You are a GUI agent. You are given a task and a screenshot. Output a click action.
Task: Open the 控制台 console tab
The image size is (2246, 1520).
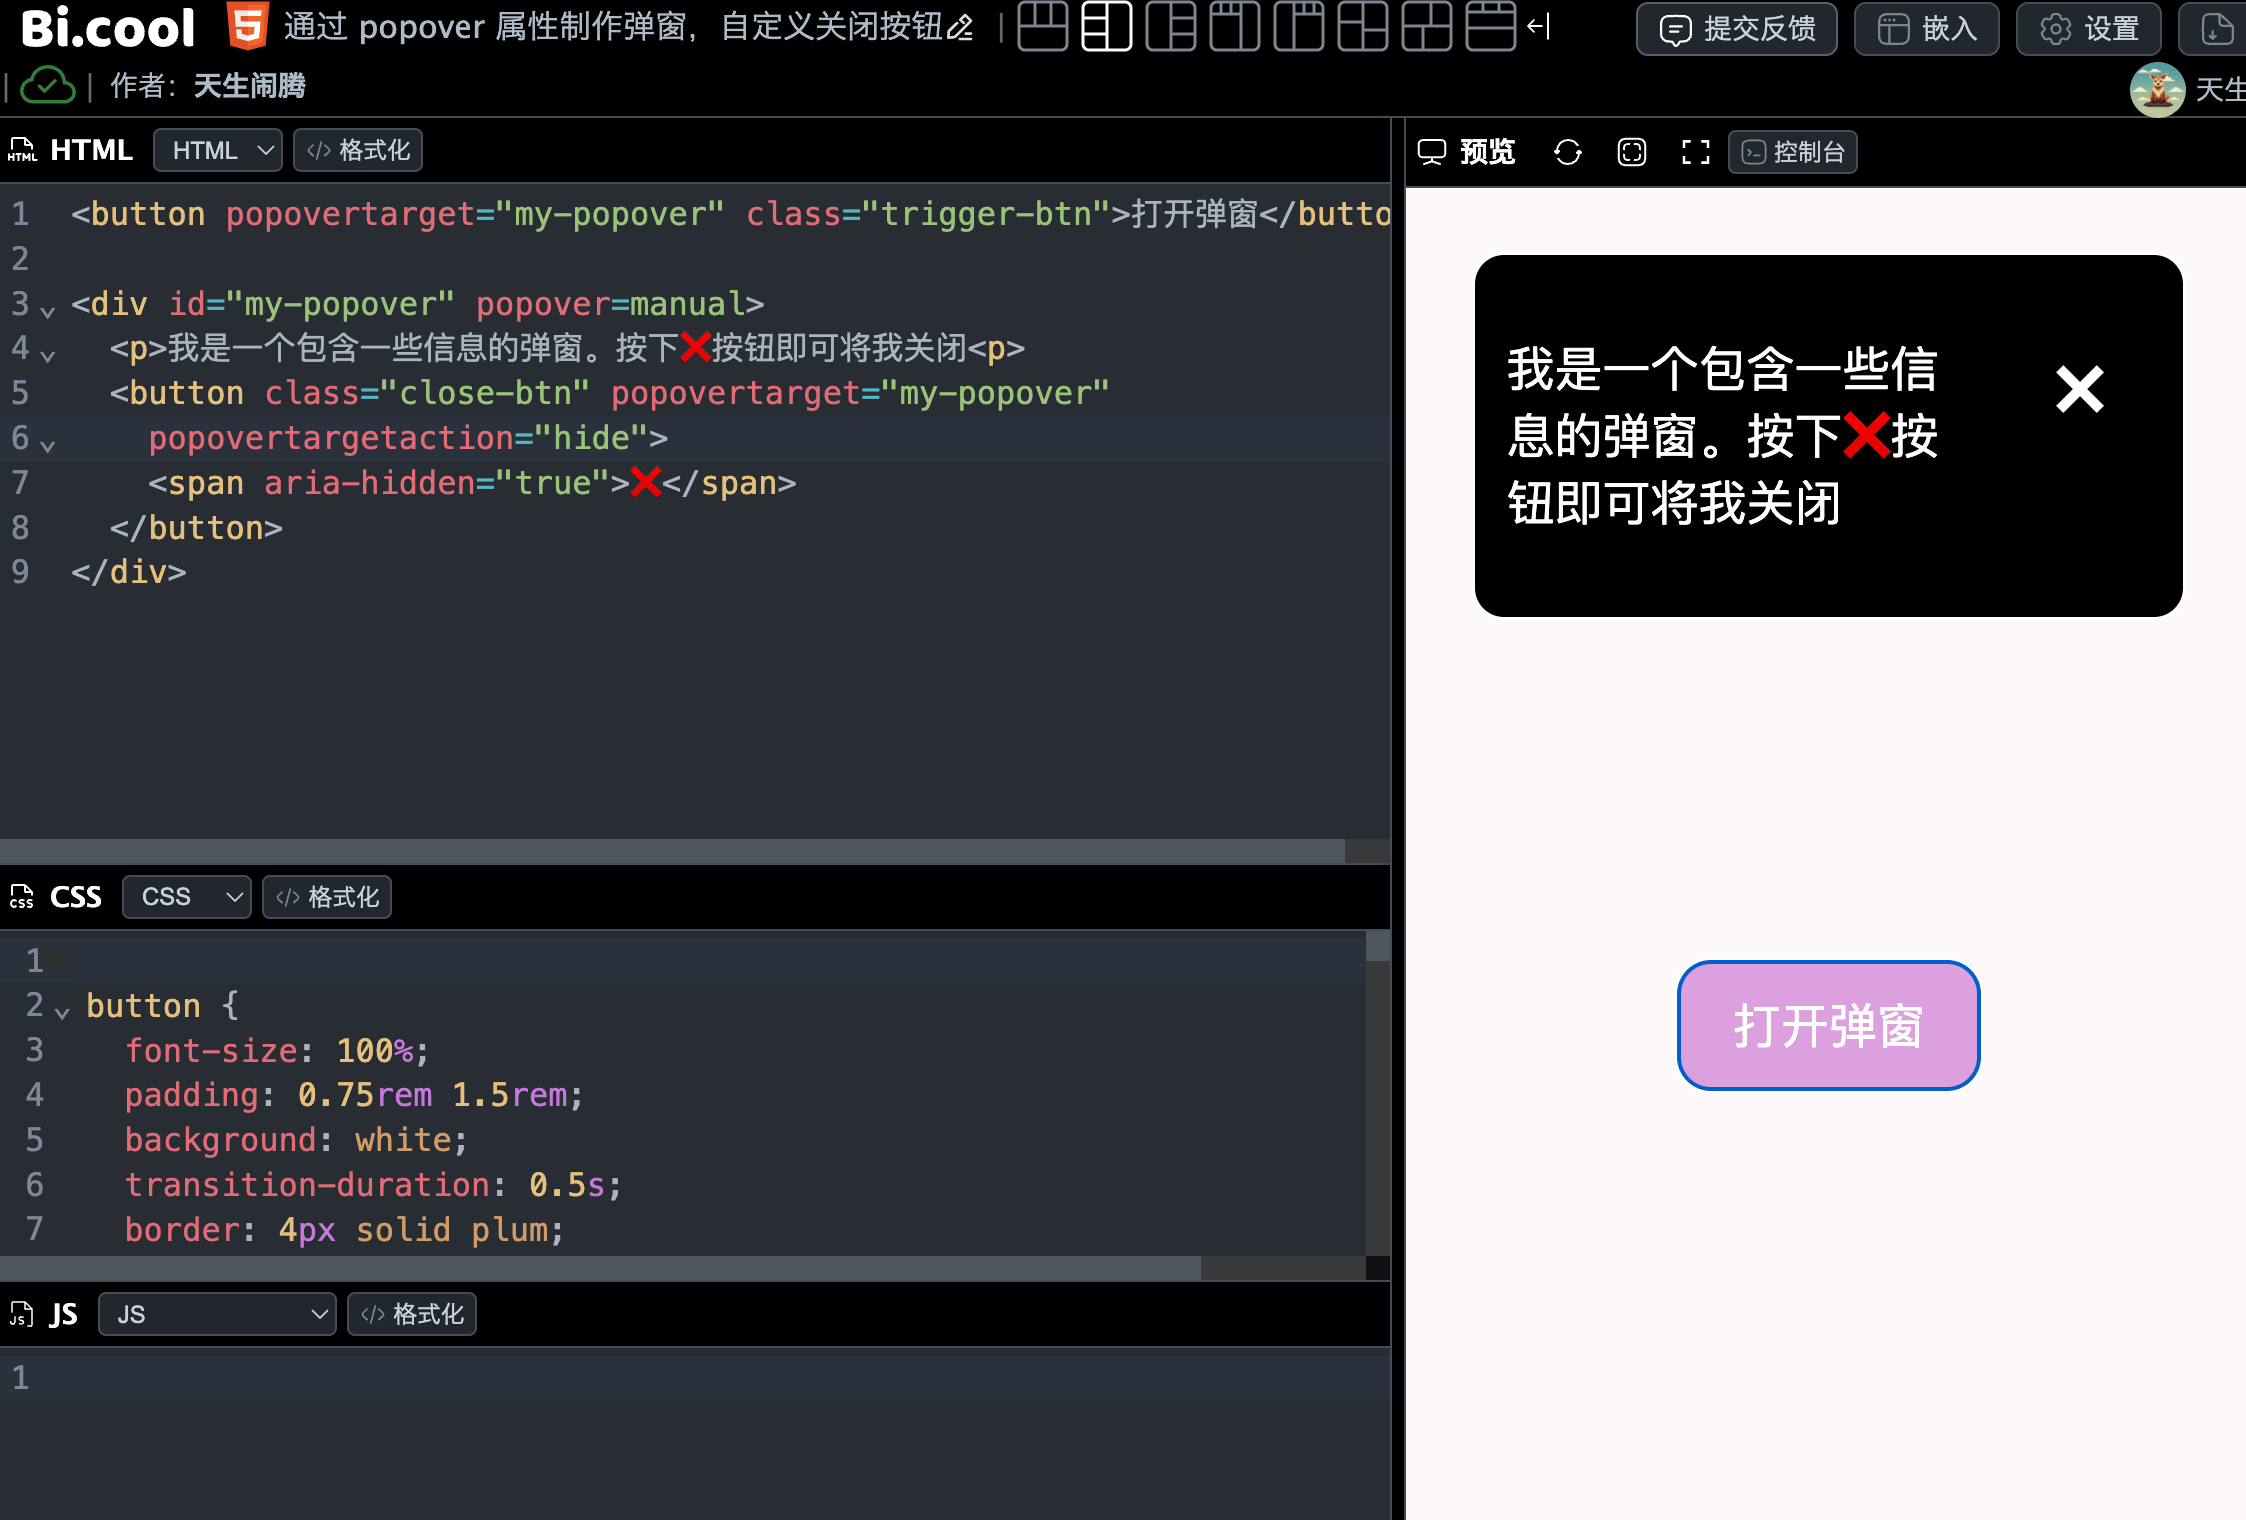(x=1792, y=152)
